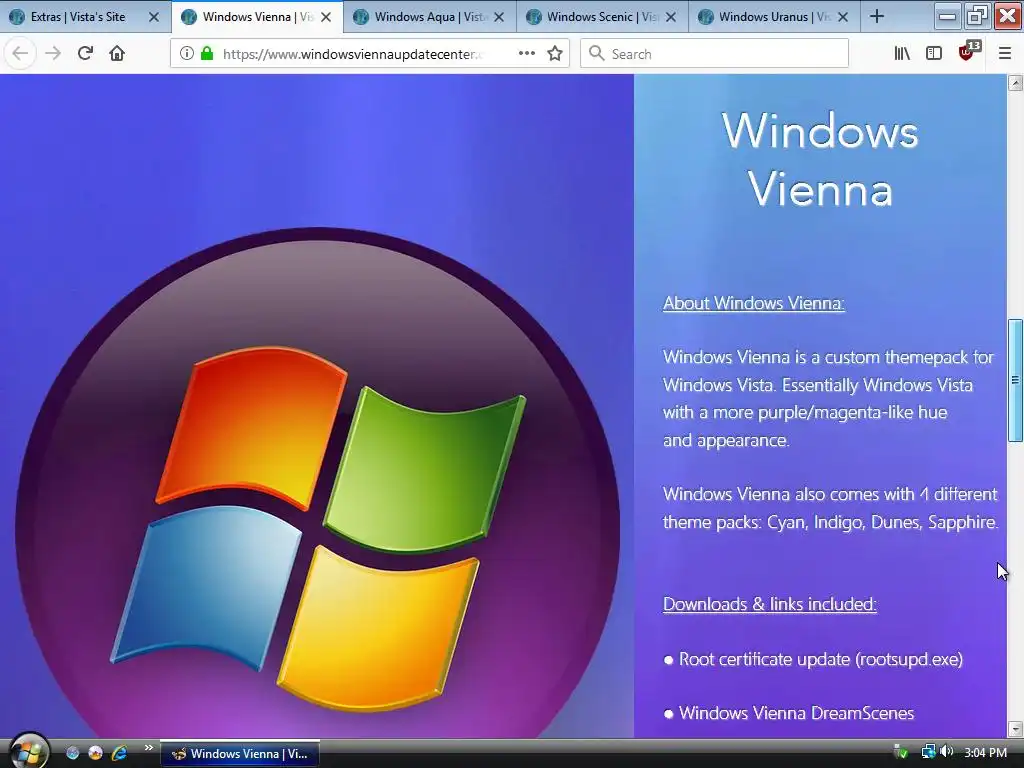1024x768 pixels.
Task: Show site information icon in address bar
Action: click(187, 54)
